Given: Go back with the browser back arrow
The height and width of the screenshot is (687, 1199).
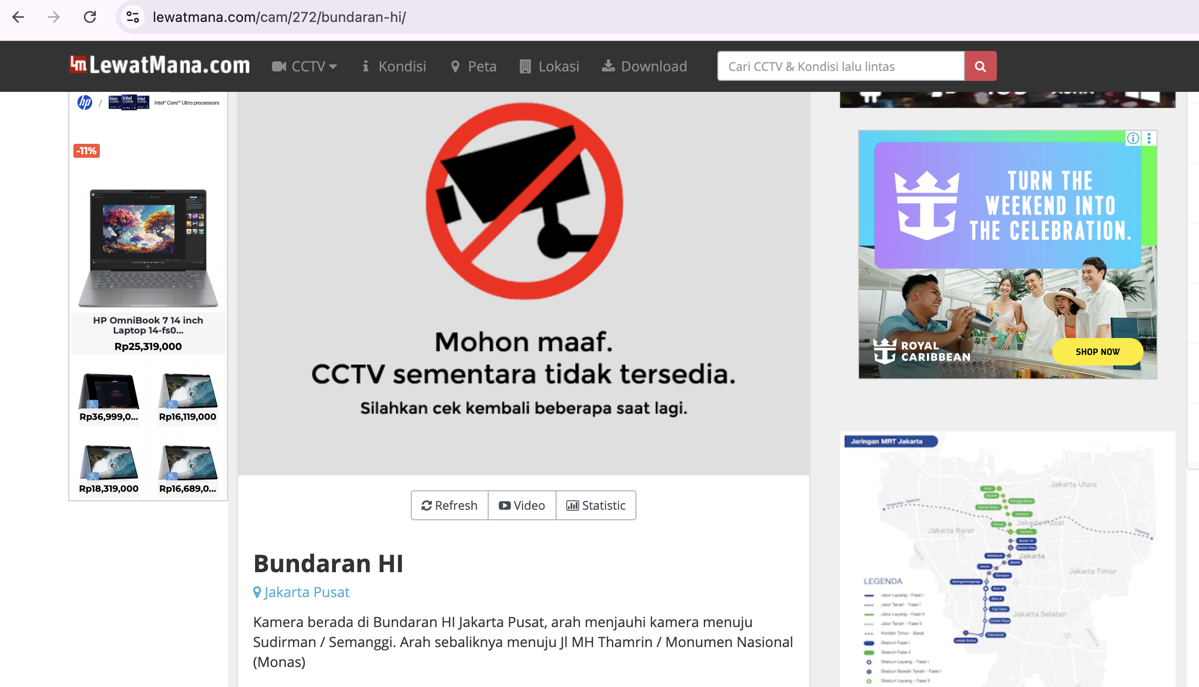Looking at the screenshot, I should click(18, 17).
